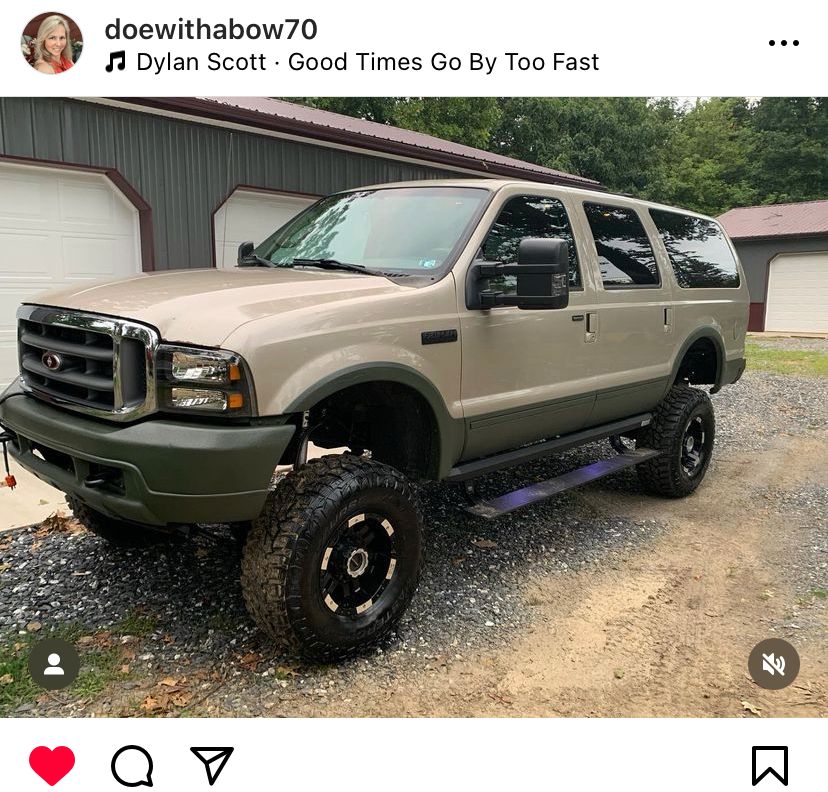Tap the truck's rear wheel

[678, 441]
